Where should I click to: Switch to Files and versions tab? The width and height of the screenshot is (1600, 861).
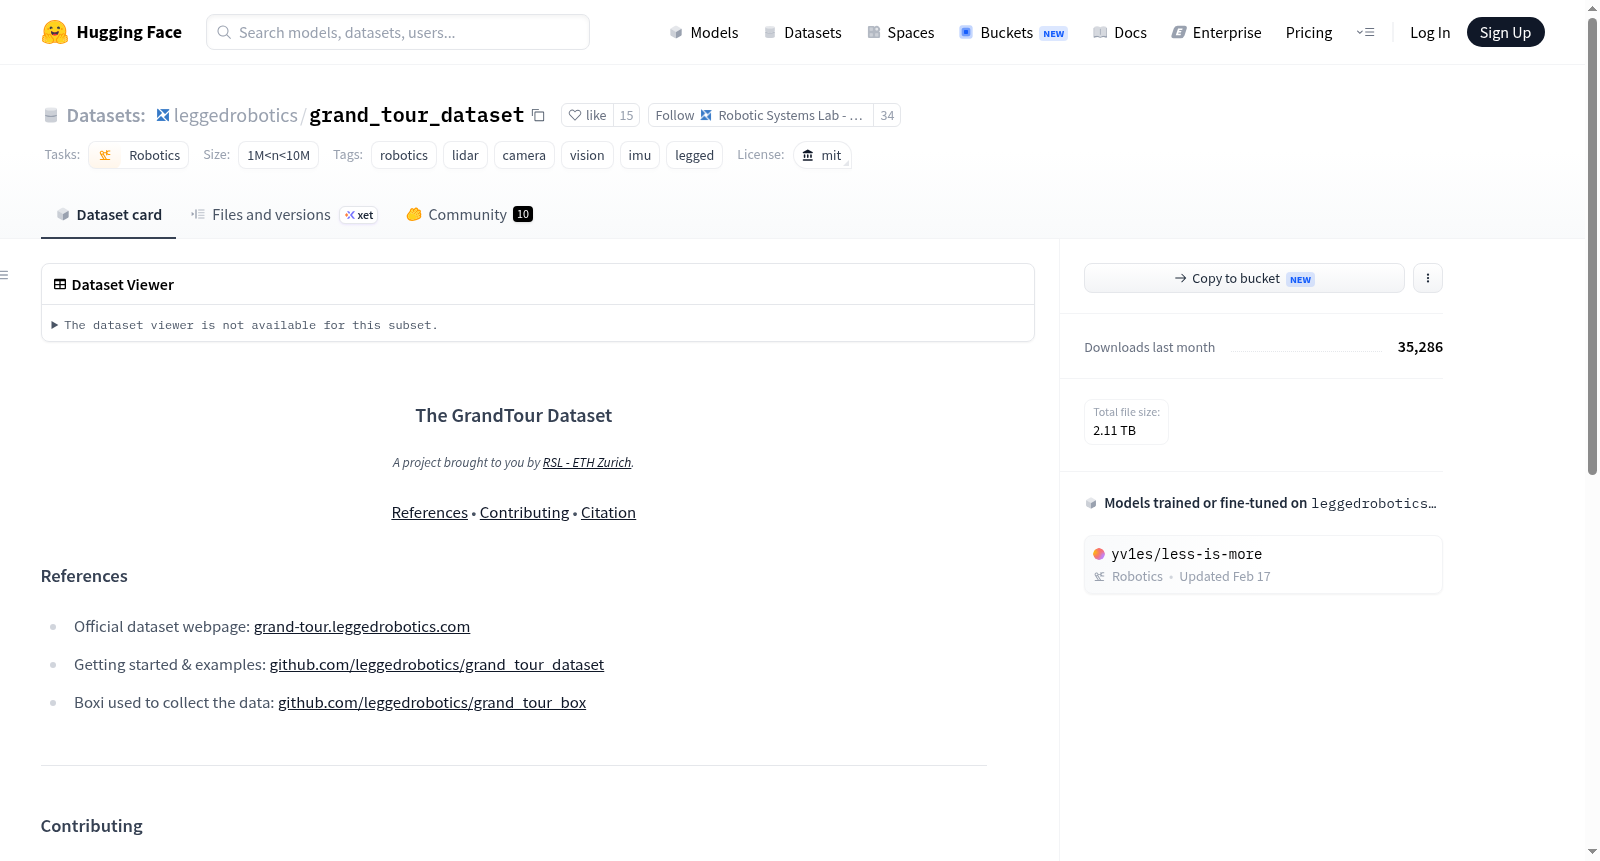click(x=284, y=214)
